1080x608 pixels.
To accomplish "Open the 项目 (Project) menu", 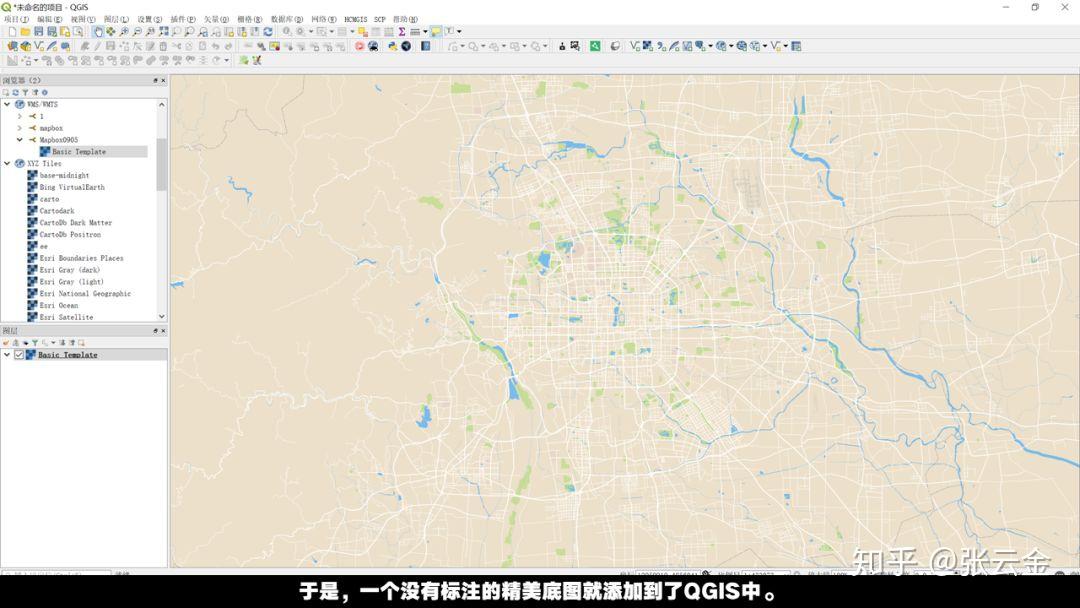I will click(x=17, y=19).
